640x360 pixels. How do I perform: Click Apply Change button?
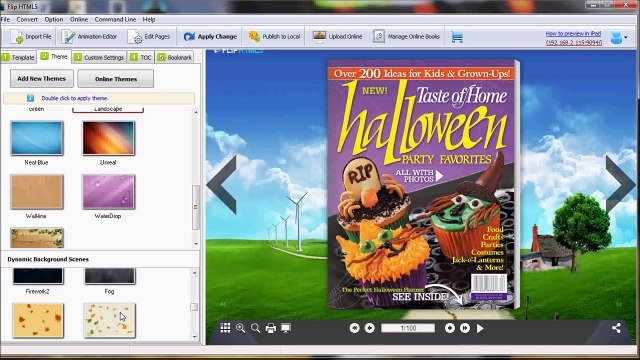click(210, 37)
